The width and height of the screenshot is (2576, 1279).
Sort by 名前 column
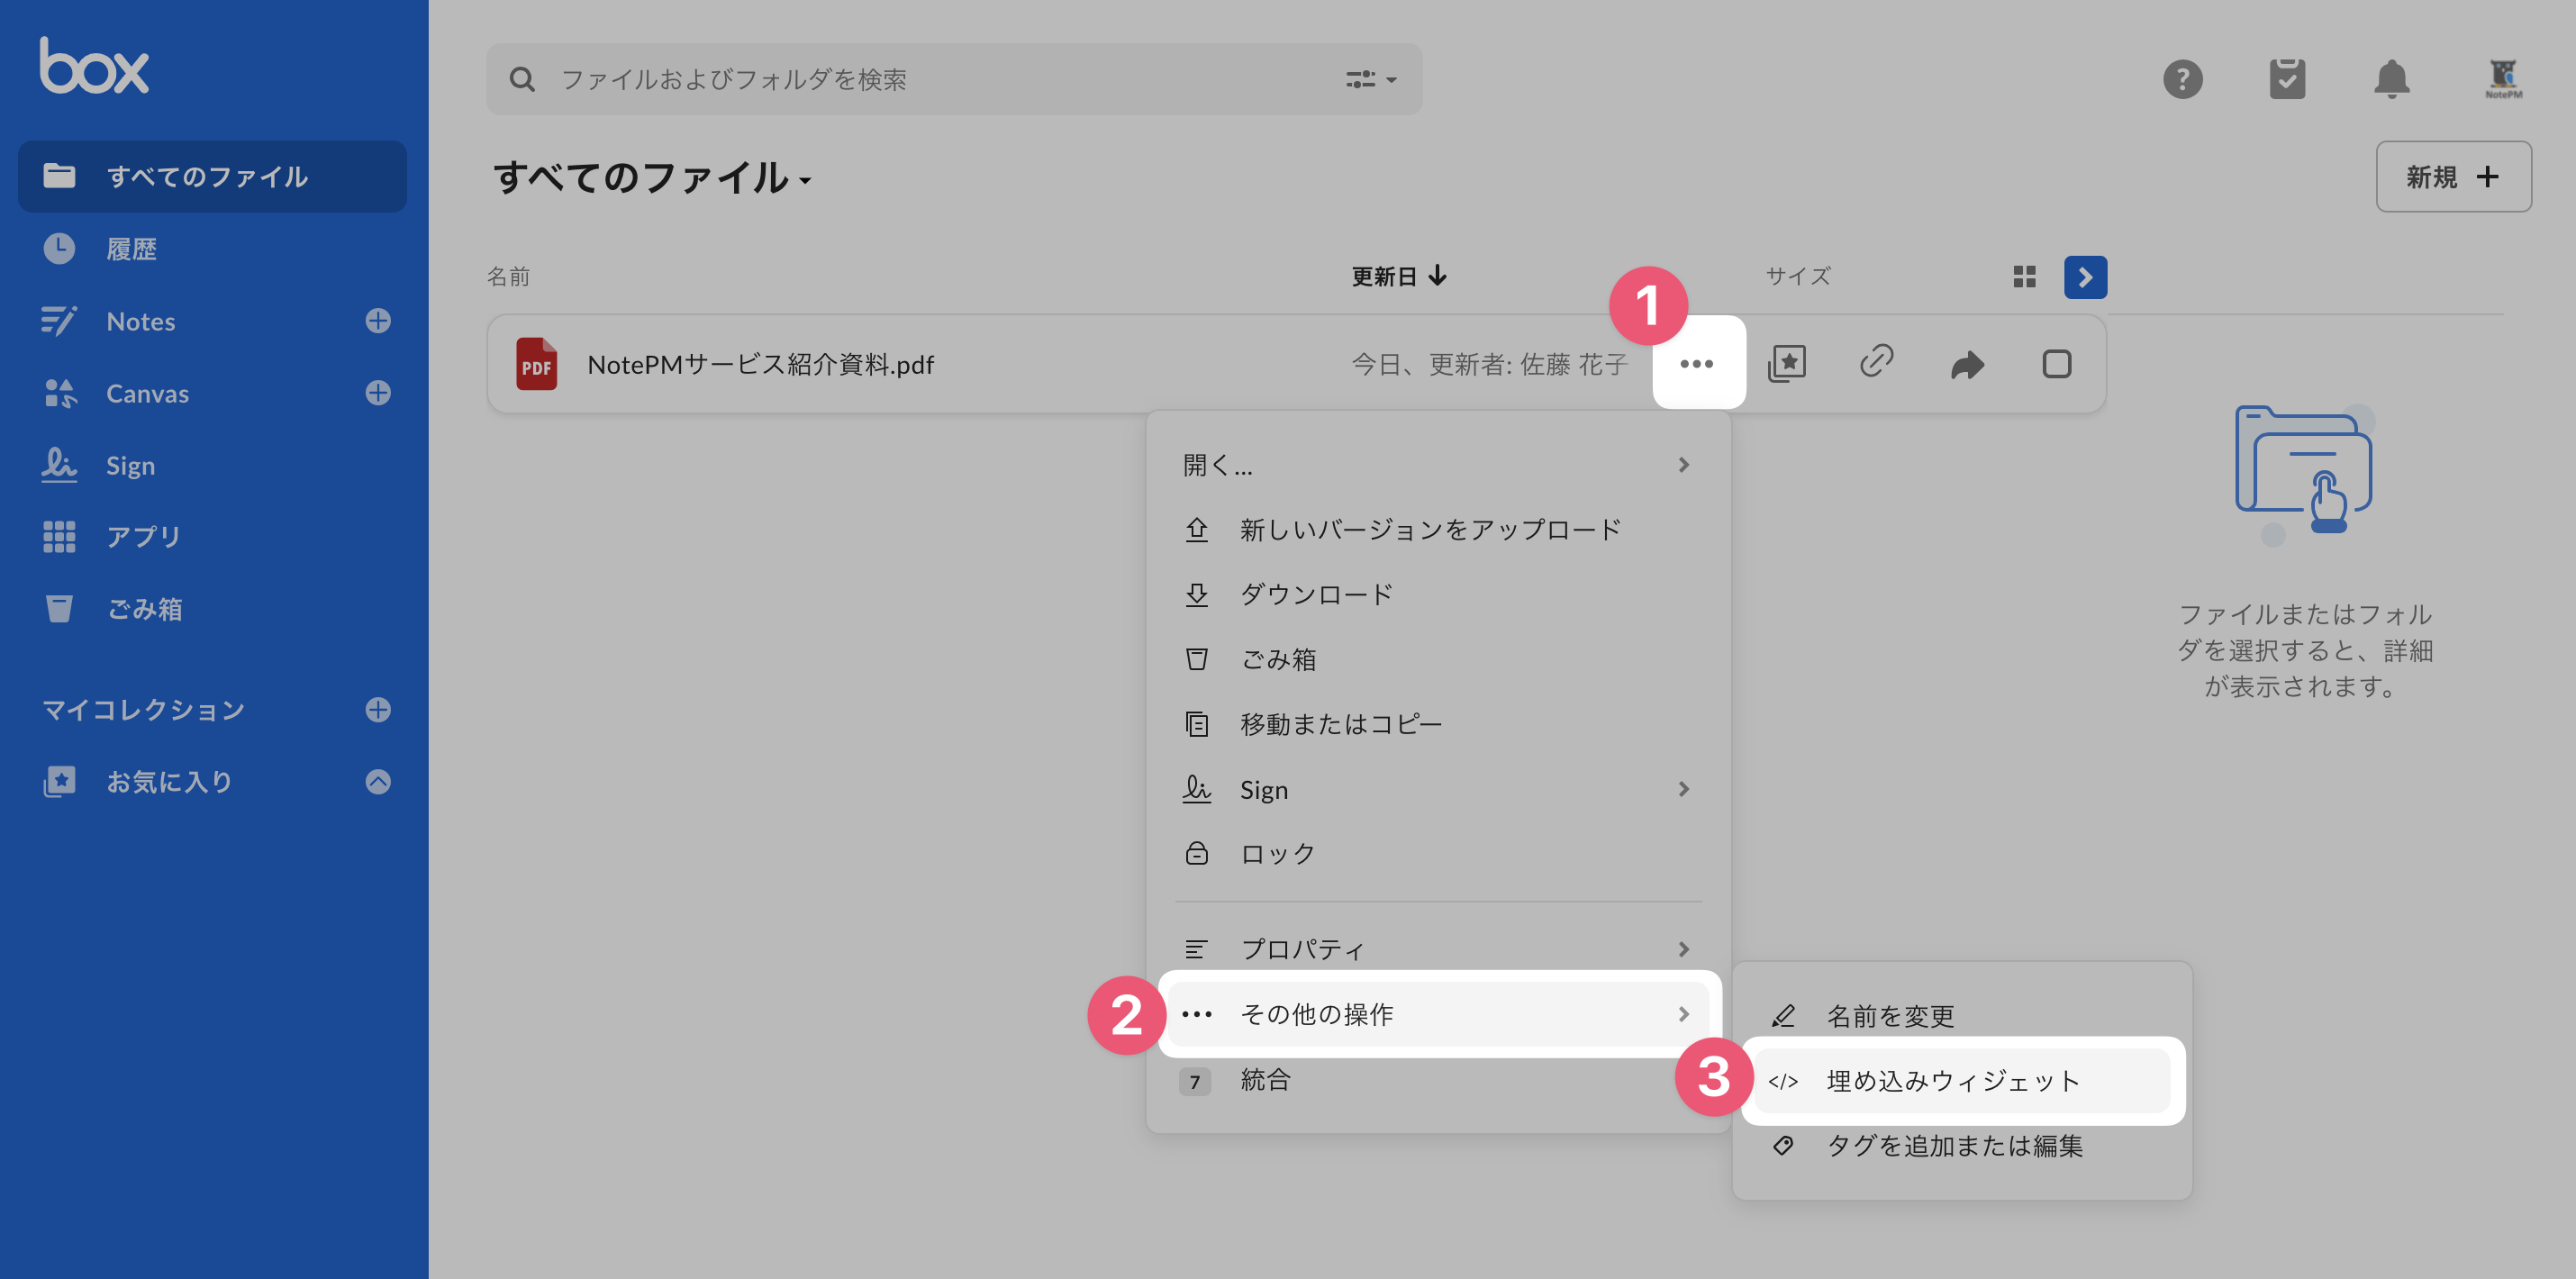508,276
